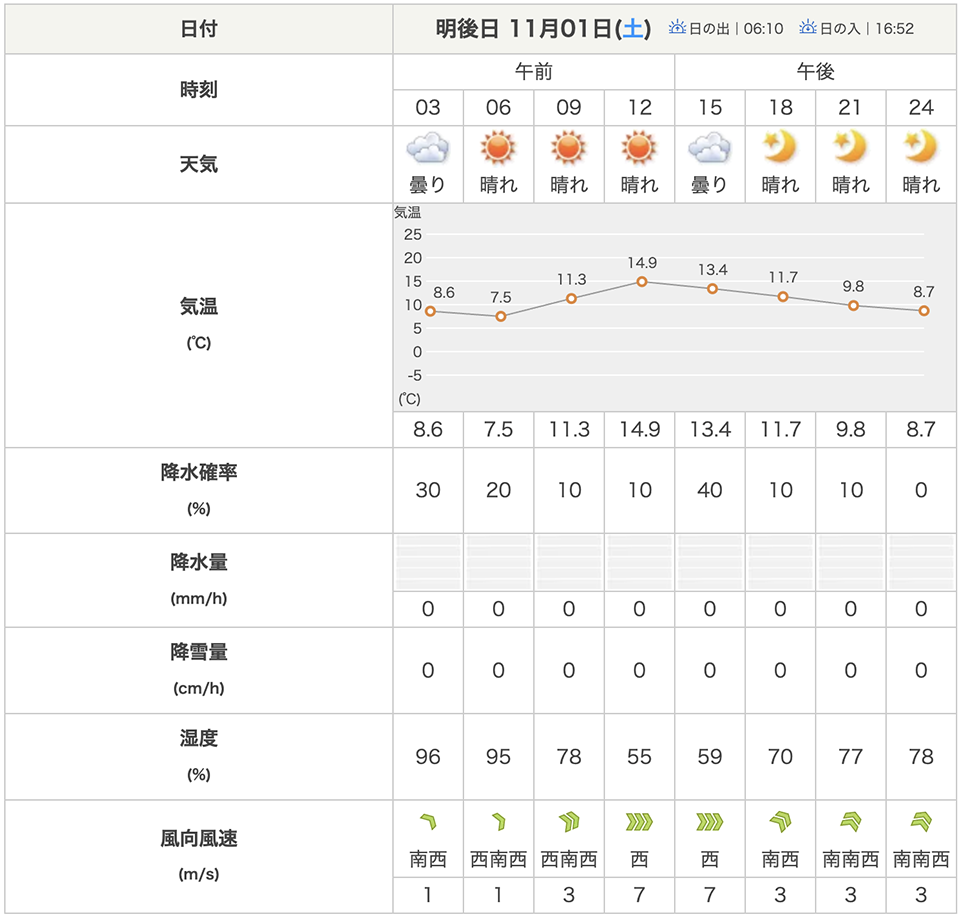Click the sunset icon next to 日の入
960x916 pixels.
(808, 28)
